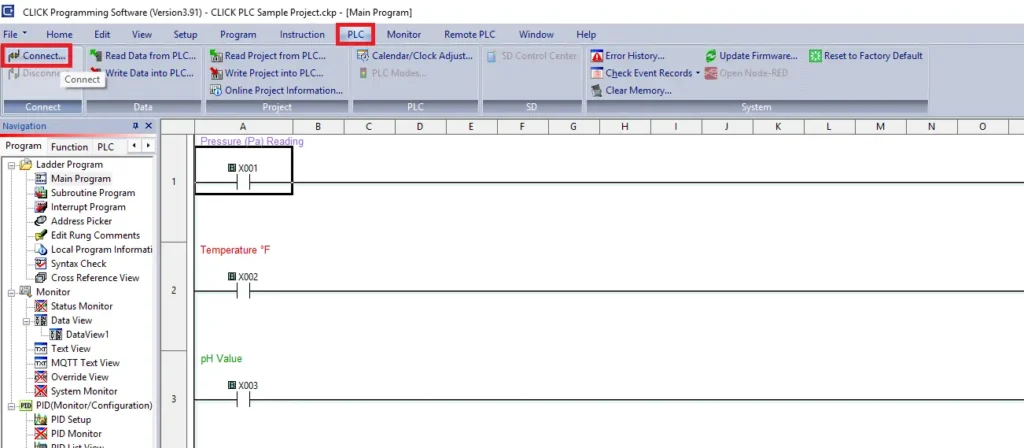Open Error History icon
This screenshot has height=448, width=1024.
coord(596,56)
